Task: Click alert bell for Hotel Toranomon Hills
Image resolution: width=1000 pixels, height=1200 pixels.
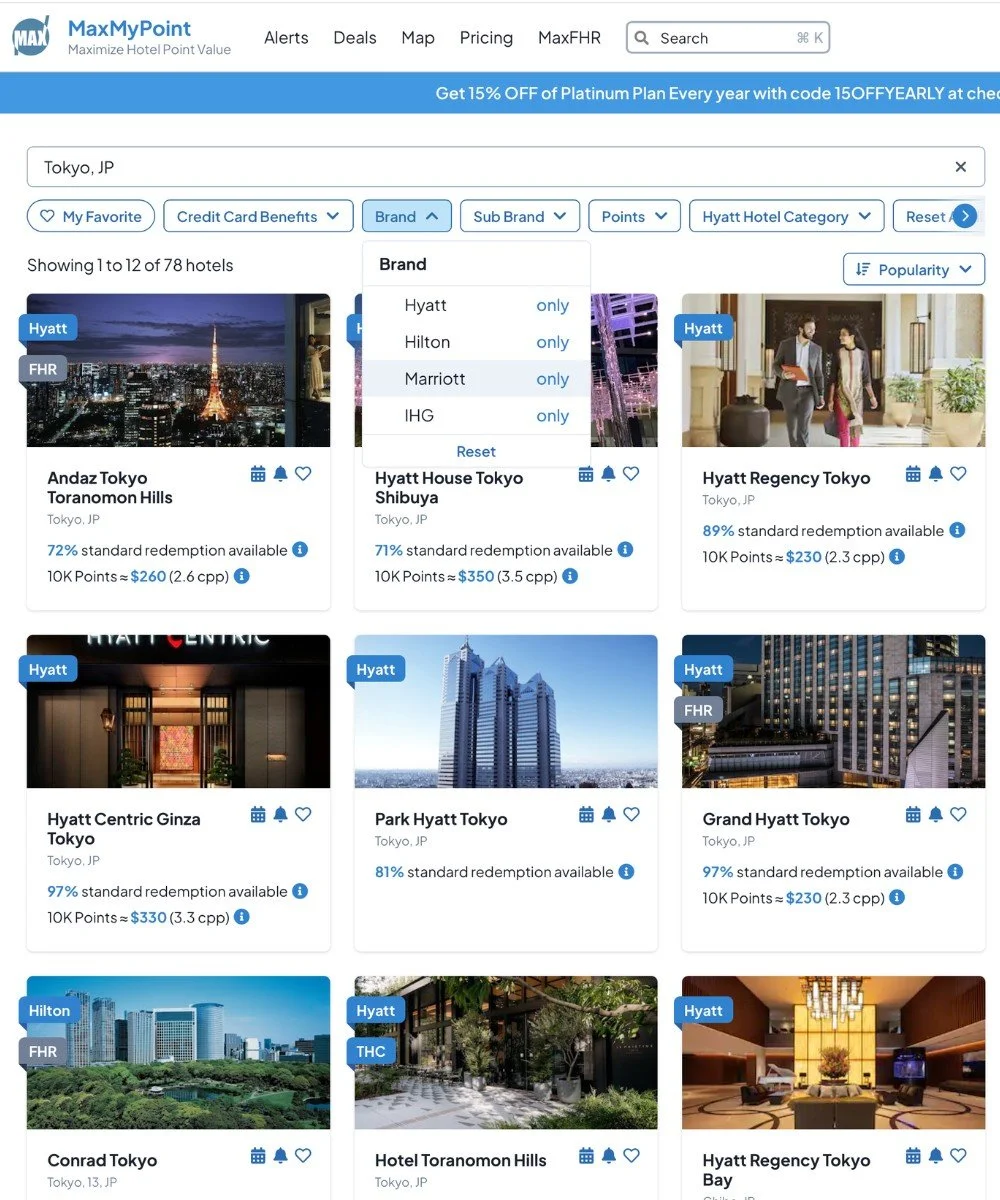Action: click(608, 1156)
